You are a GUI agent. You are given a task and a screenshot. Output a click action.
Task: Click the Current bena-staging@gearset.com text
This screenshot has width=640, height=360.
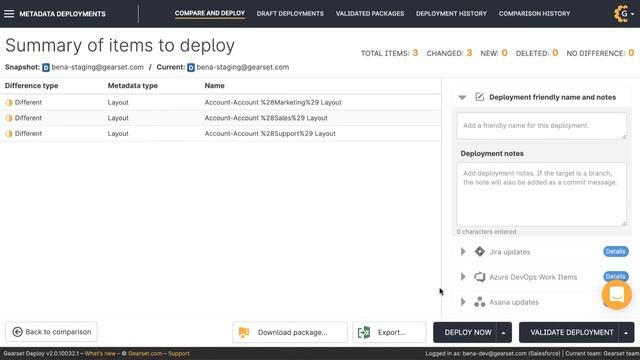point(243,67)
